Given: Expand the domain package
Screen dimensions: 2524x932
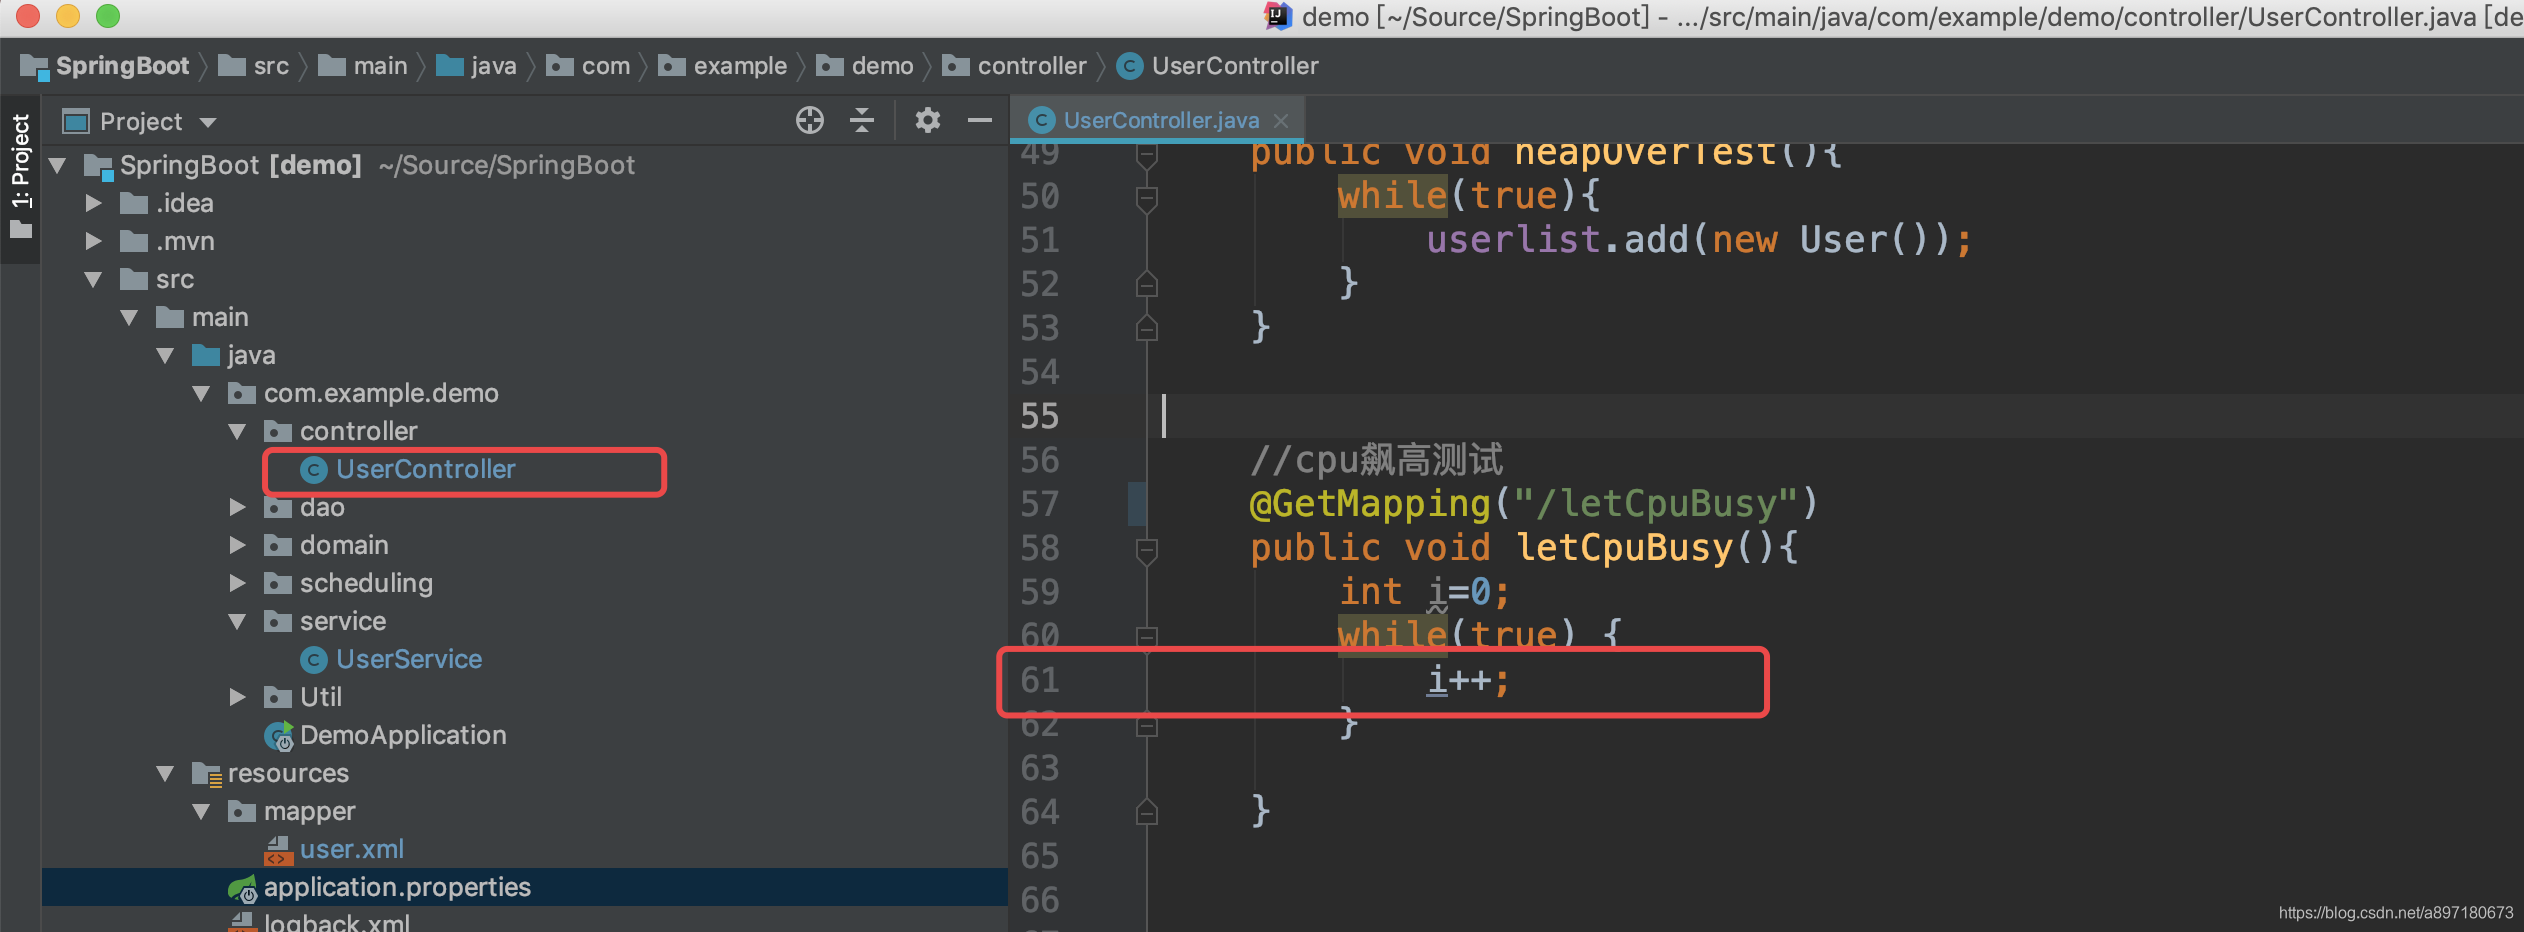Looking at the screenshot, I should tap(238, 545).
